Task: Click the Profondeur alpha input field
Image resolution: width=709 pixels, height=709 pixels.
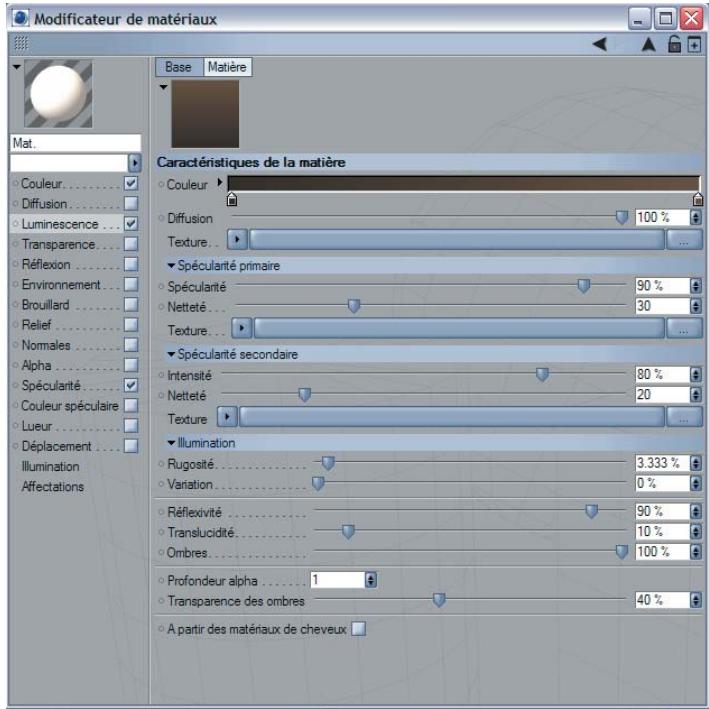Action: 337,579
